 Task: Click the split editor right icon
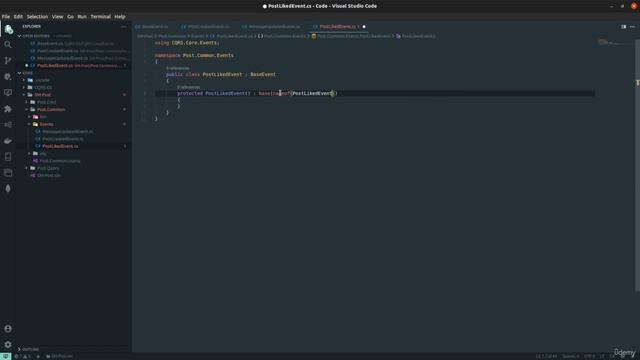623,27
